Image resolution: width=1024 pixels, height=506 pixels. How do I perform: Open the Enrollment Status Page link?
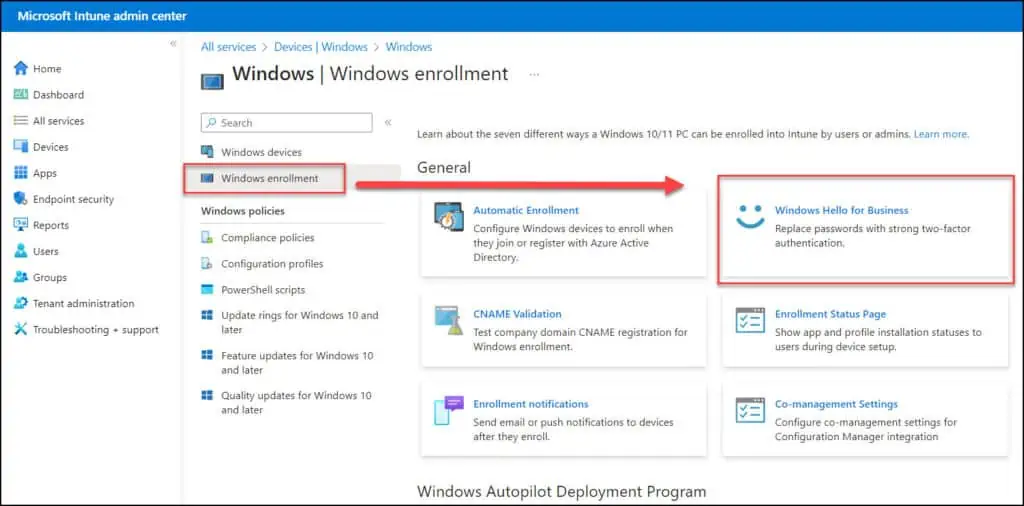[831, 314]
